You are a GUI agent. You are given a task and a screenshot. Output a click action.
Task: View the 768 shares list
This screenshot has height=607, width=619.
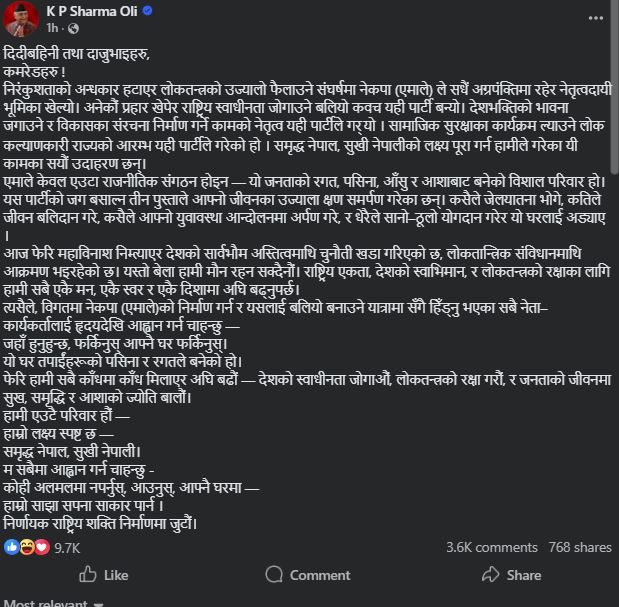tap(580, 547)
